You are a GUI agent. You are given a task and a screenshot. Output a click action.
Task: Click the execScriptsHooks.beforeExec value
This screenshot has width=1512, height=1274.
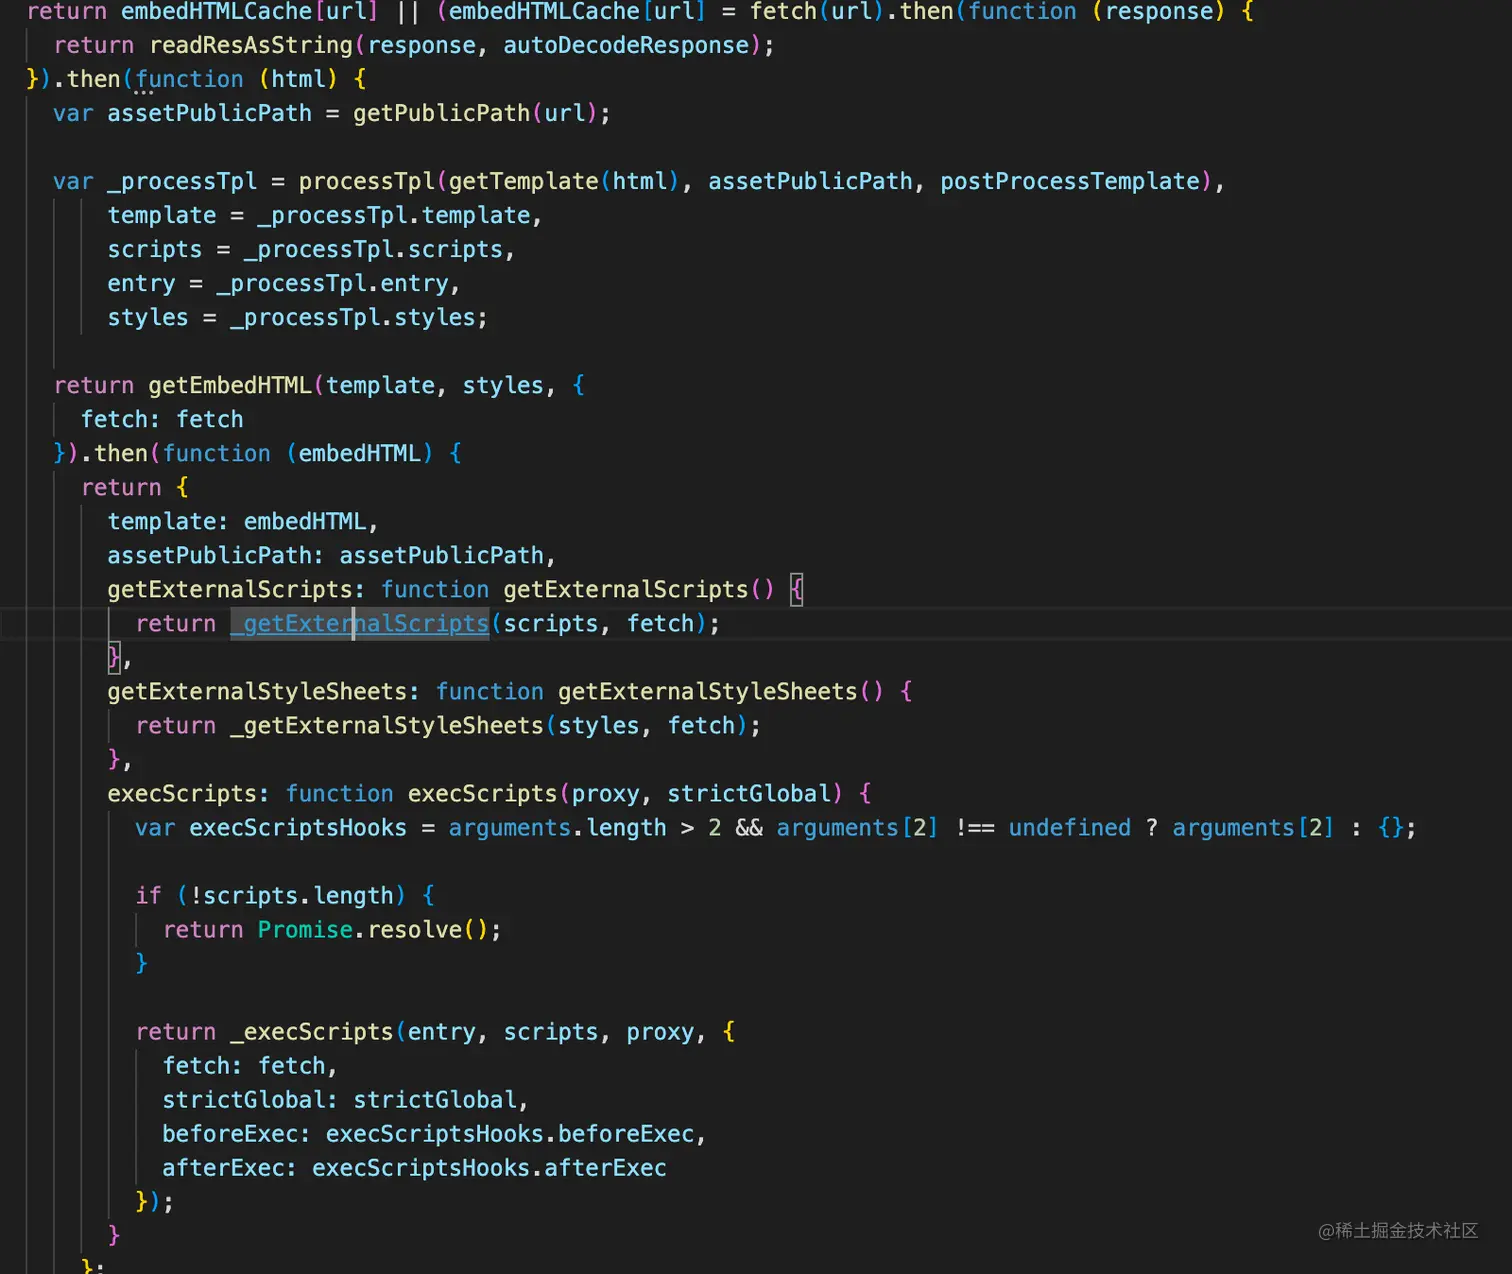click(x=510, y=1133)
